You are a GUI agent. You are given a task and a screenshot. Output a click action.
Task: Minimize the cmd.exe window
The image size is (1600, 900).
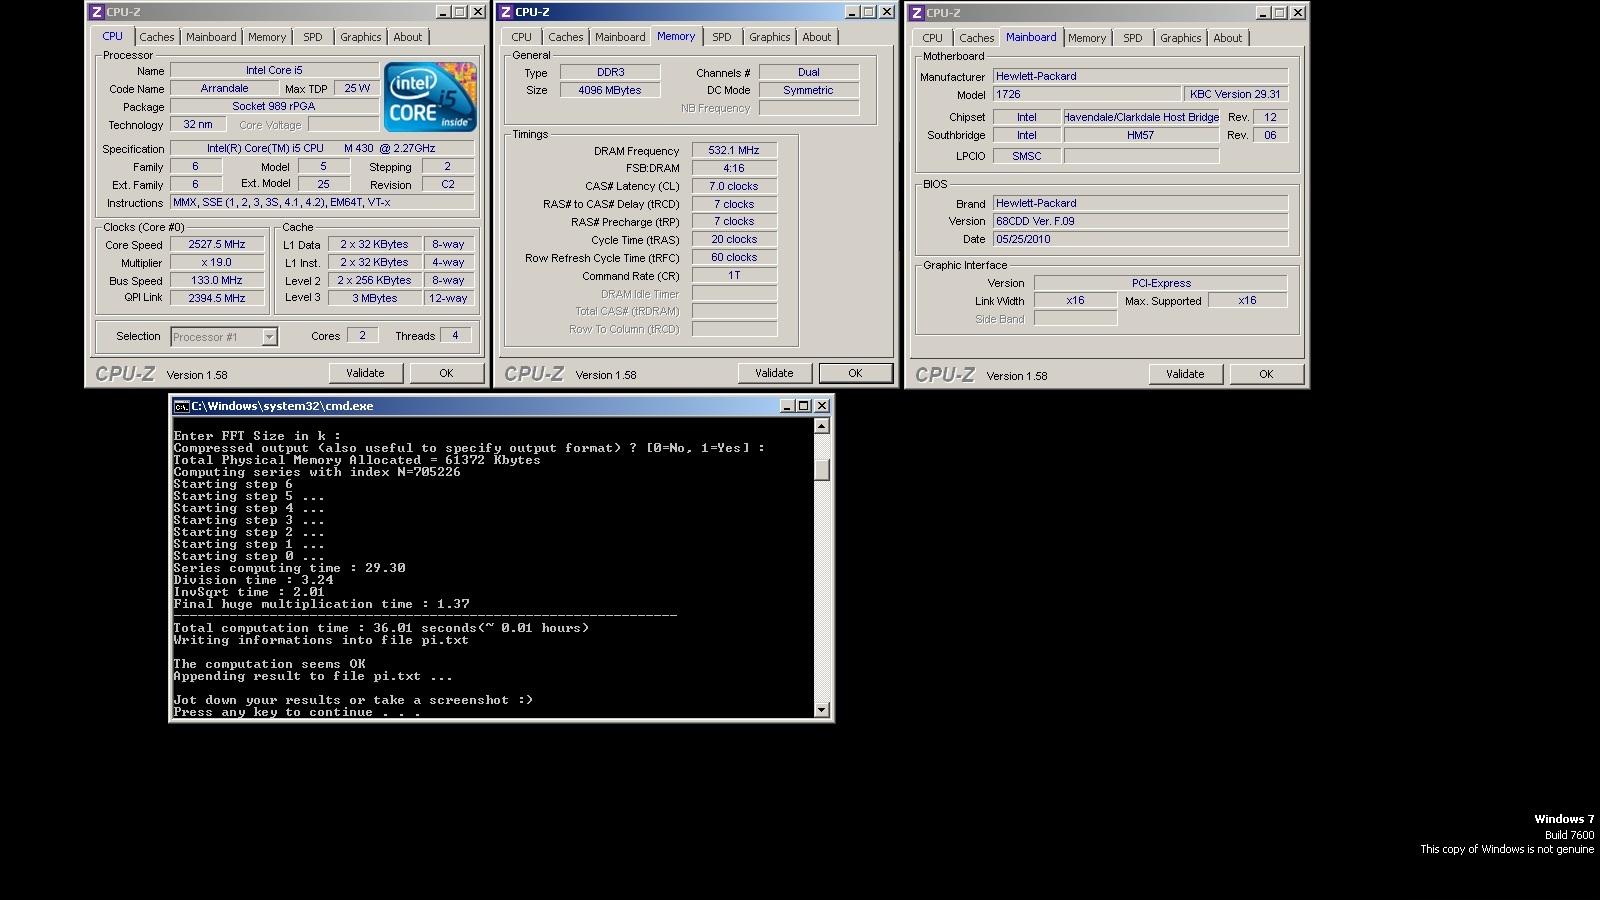coord(787,406)
